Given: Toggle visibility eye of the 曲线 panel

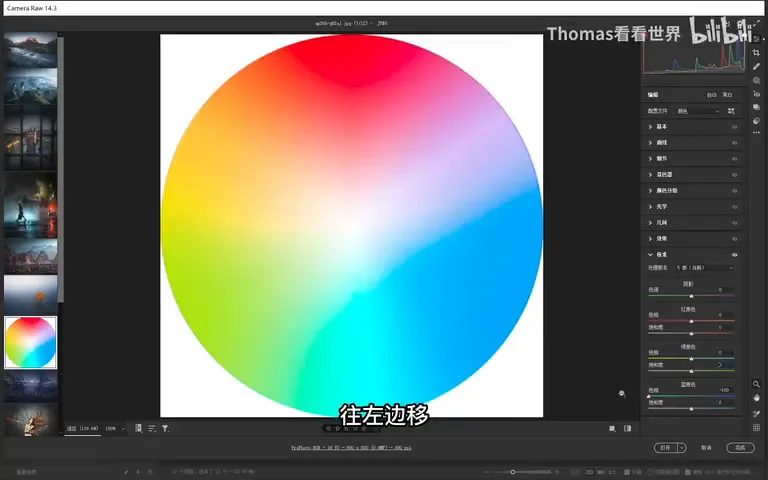Looking at the screenshot, I should coord(735,143).
